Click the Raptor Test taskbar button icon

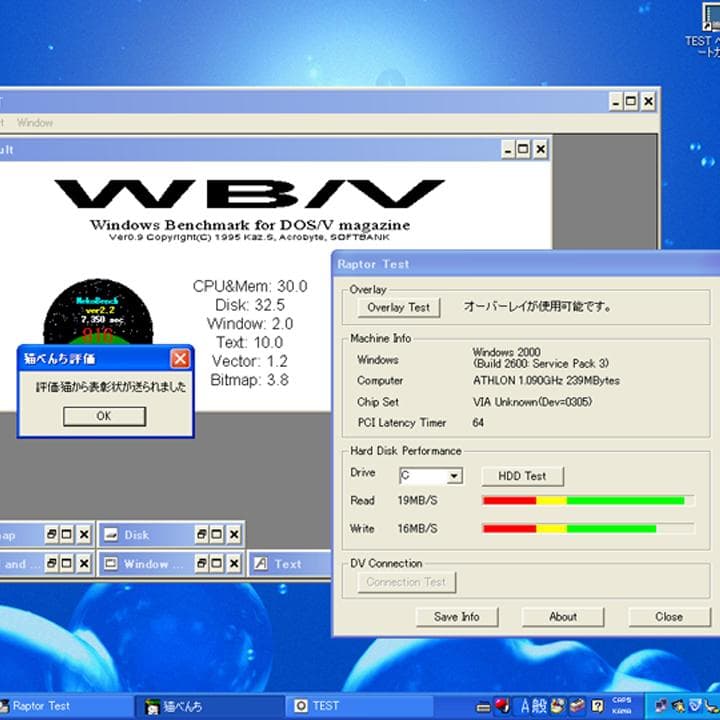(x=5, y=706)
